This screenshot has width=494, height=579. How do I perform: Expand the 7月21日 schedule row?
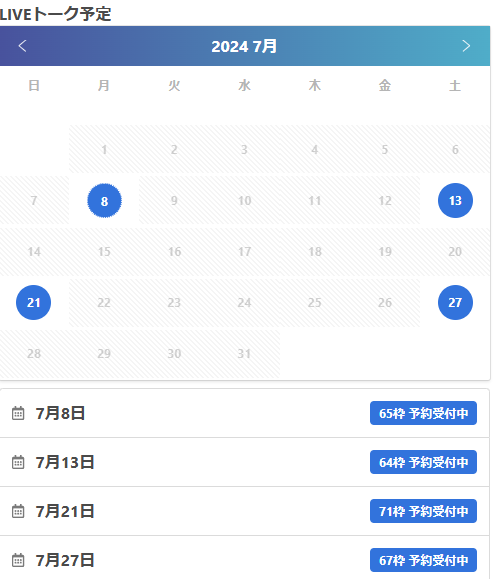[x=244, y=511]
